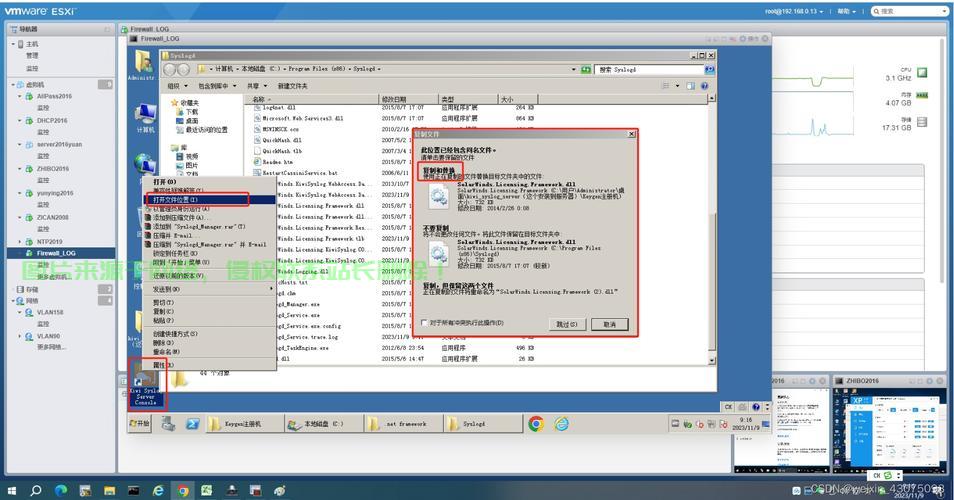The width and height of the screenshot is (954, 500).
Task: Select ZHIBO2016 virtual machine in navigator
Action: (52, 168)
